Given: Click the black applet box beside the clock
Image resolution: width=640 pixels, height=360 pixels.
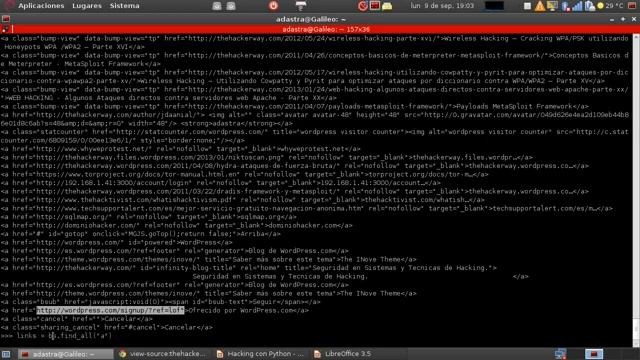Looking at the screenshot, I should point(494,6).
